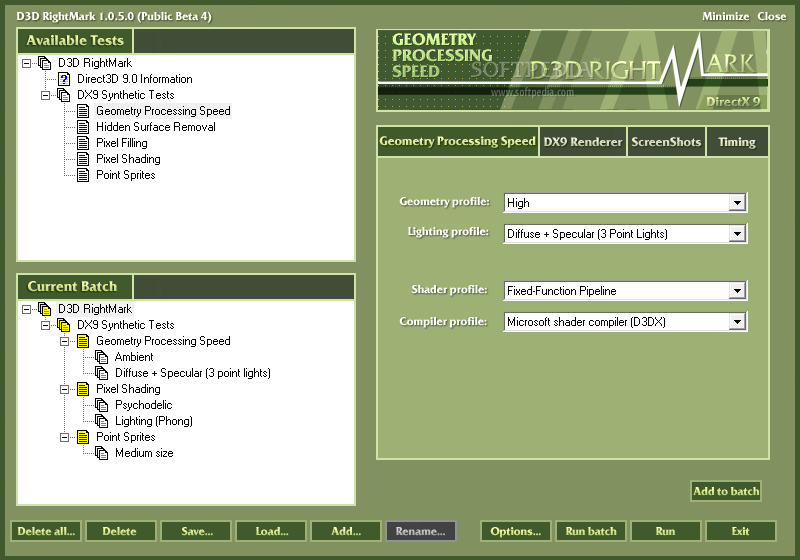Click the Pixel Filling document icon
The image size is (800, 560).
pyautogui.click(x=83, y=143)
